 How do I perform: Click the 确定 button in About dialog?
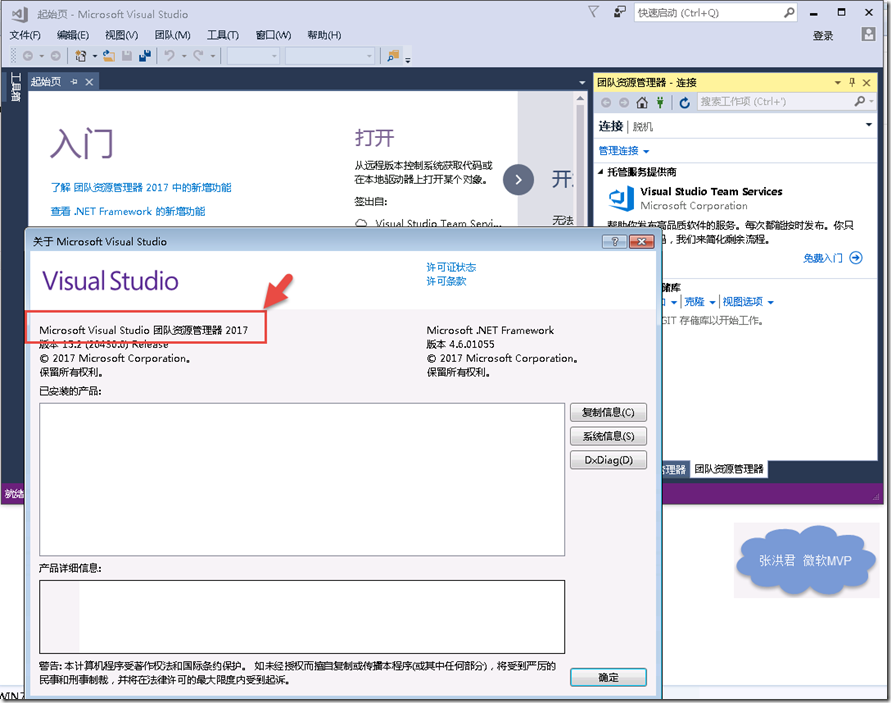[x=608, y=677]
